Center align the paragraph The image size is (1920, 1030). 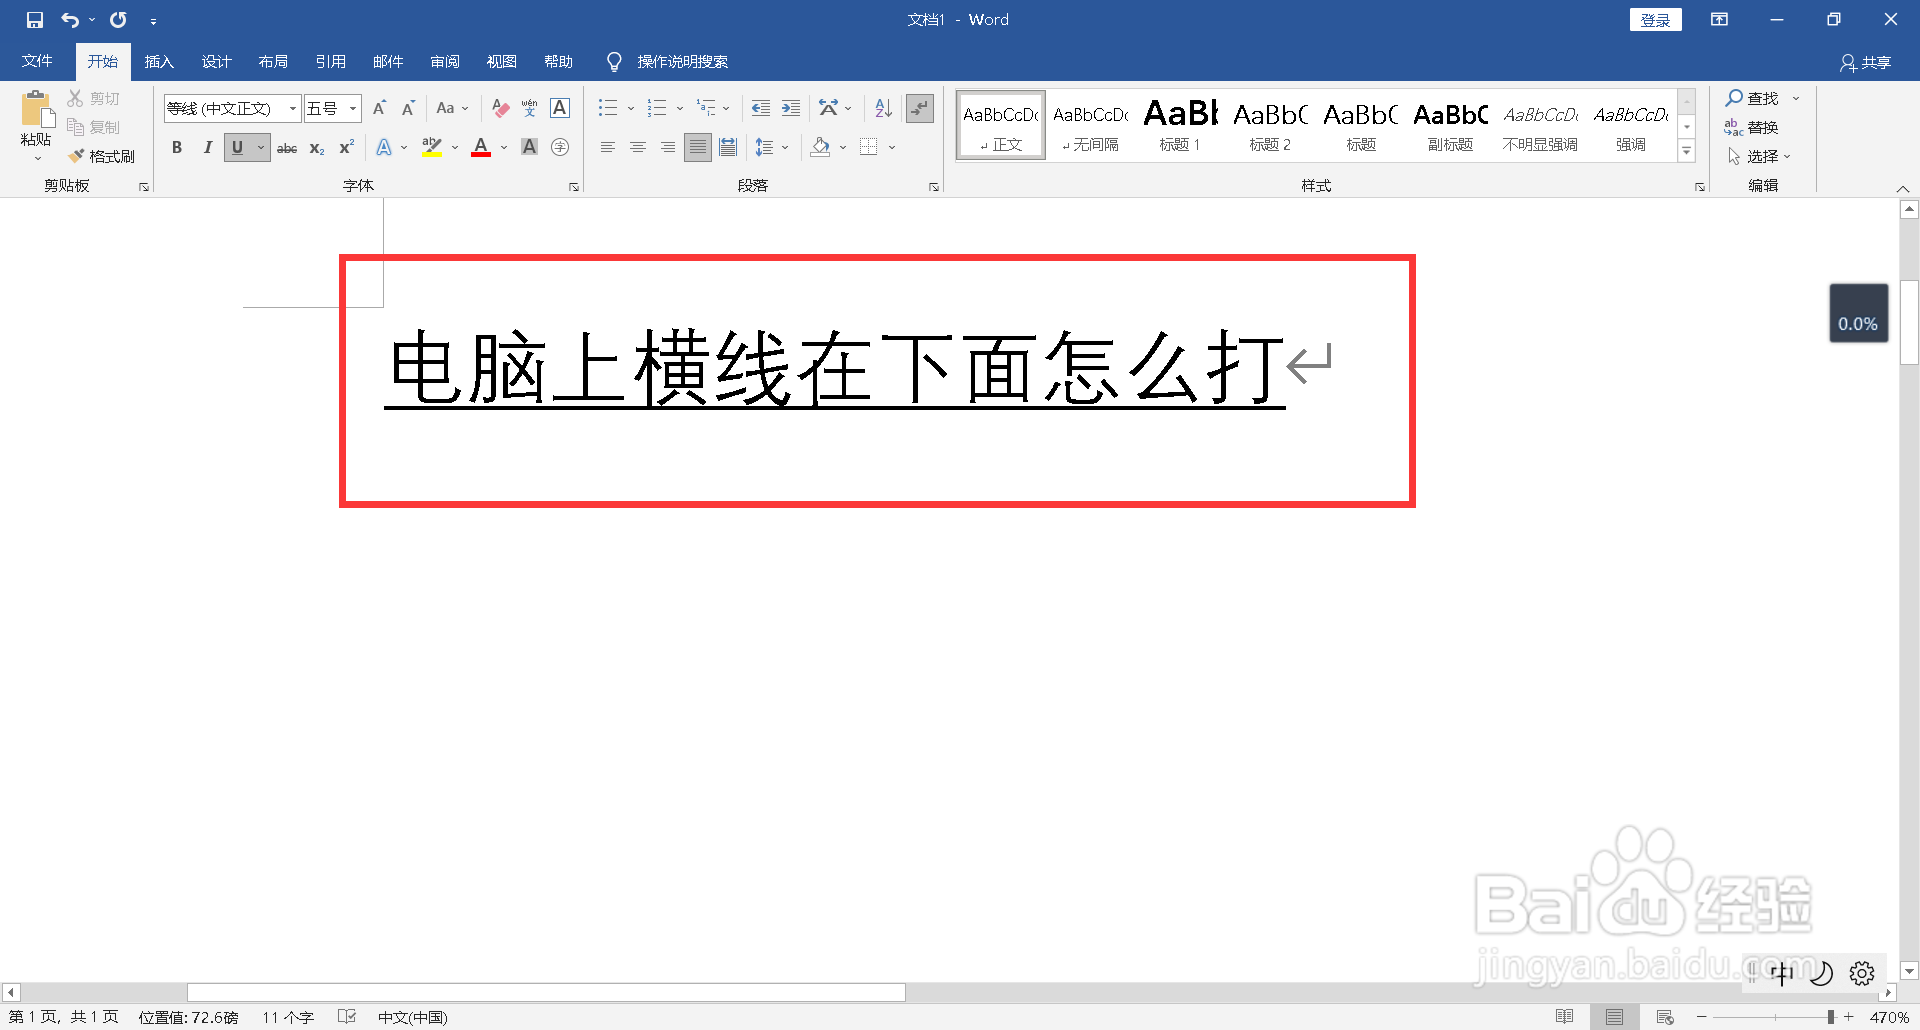pos(637,147)
